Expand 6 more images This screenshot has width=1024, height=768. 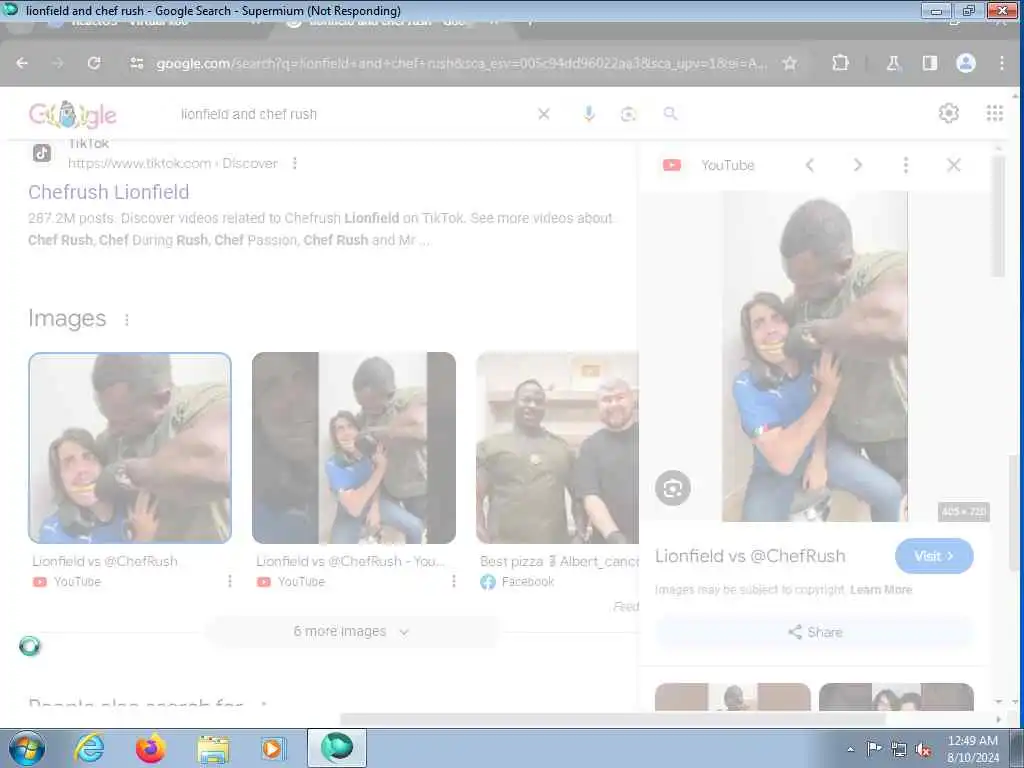[351, 632]
